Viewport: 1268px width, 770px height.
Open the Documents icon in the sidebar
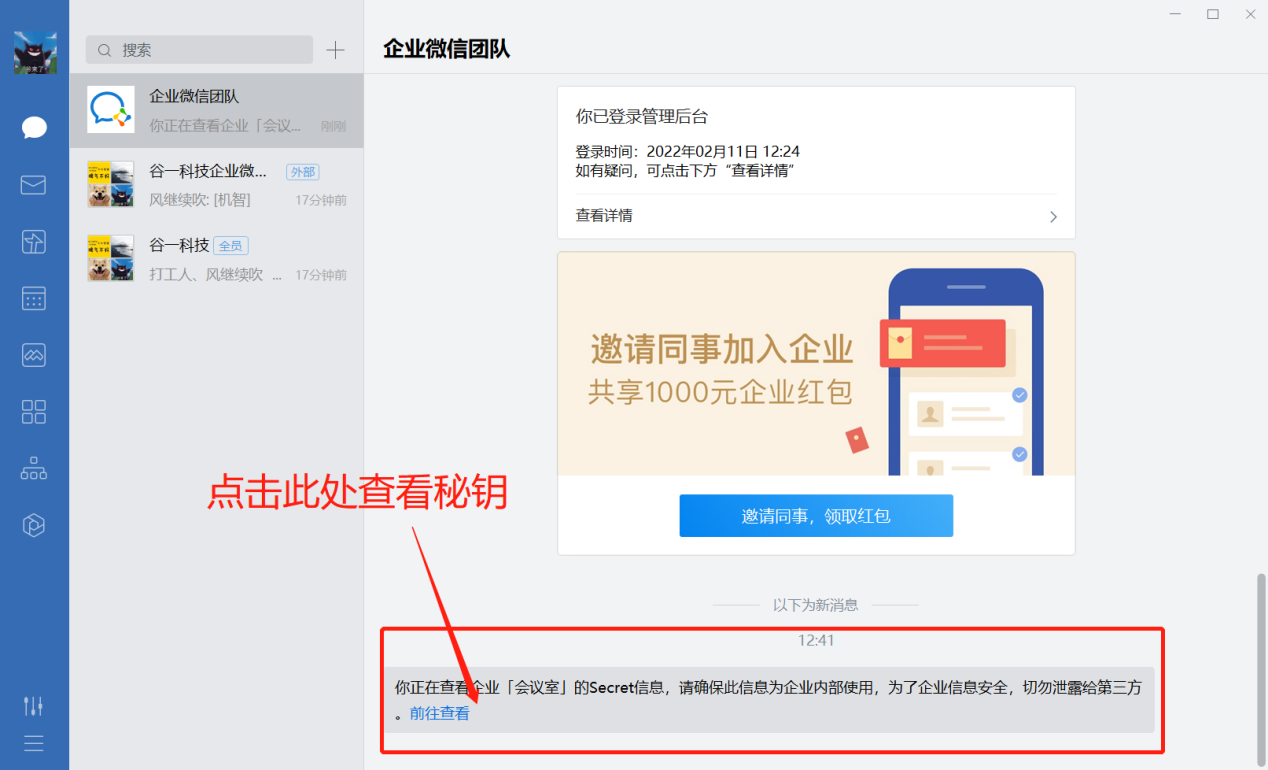point(33,241)
